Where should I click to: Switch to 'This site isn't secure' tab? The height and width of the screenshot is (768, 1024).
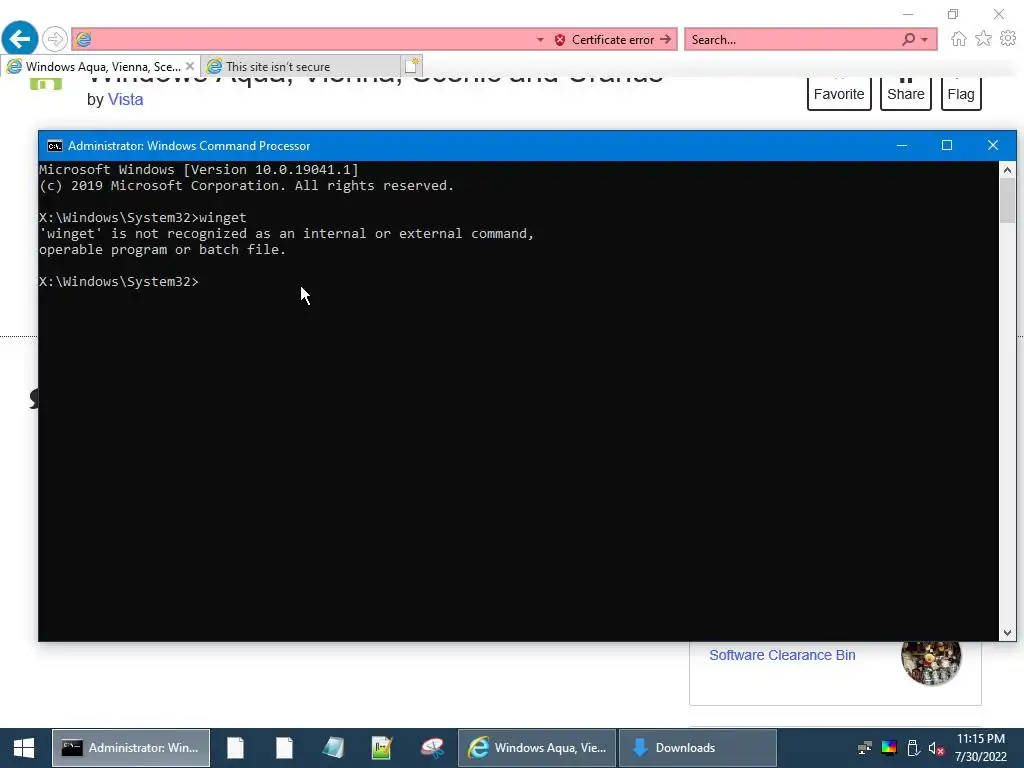coord(300,67)
